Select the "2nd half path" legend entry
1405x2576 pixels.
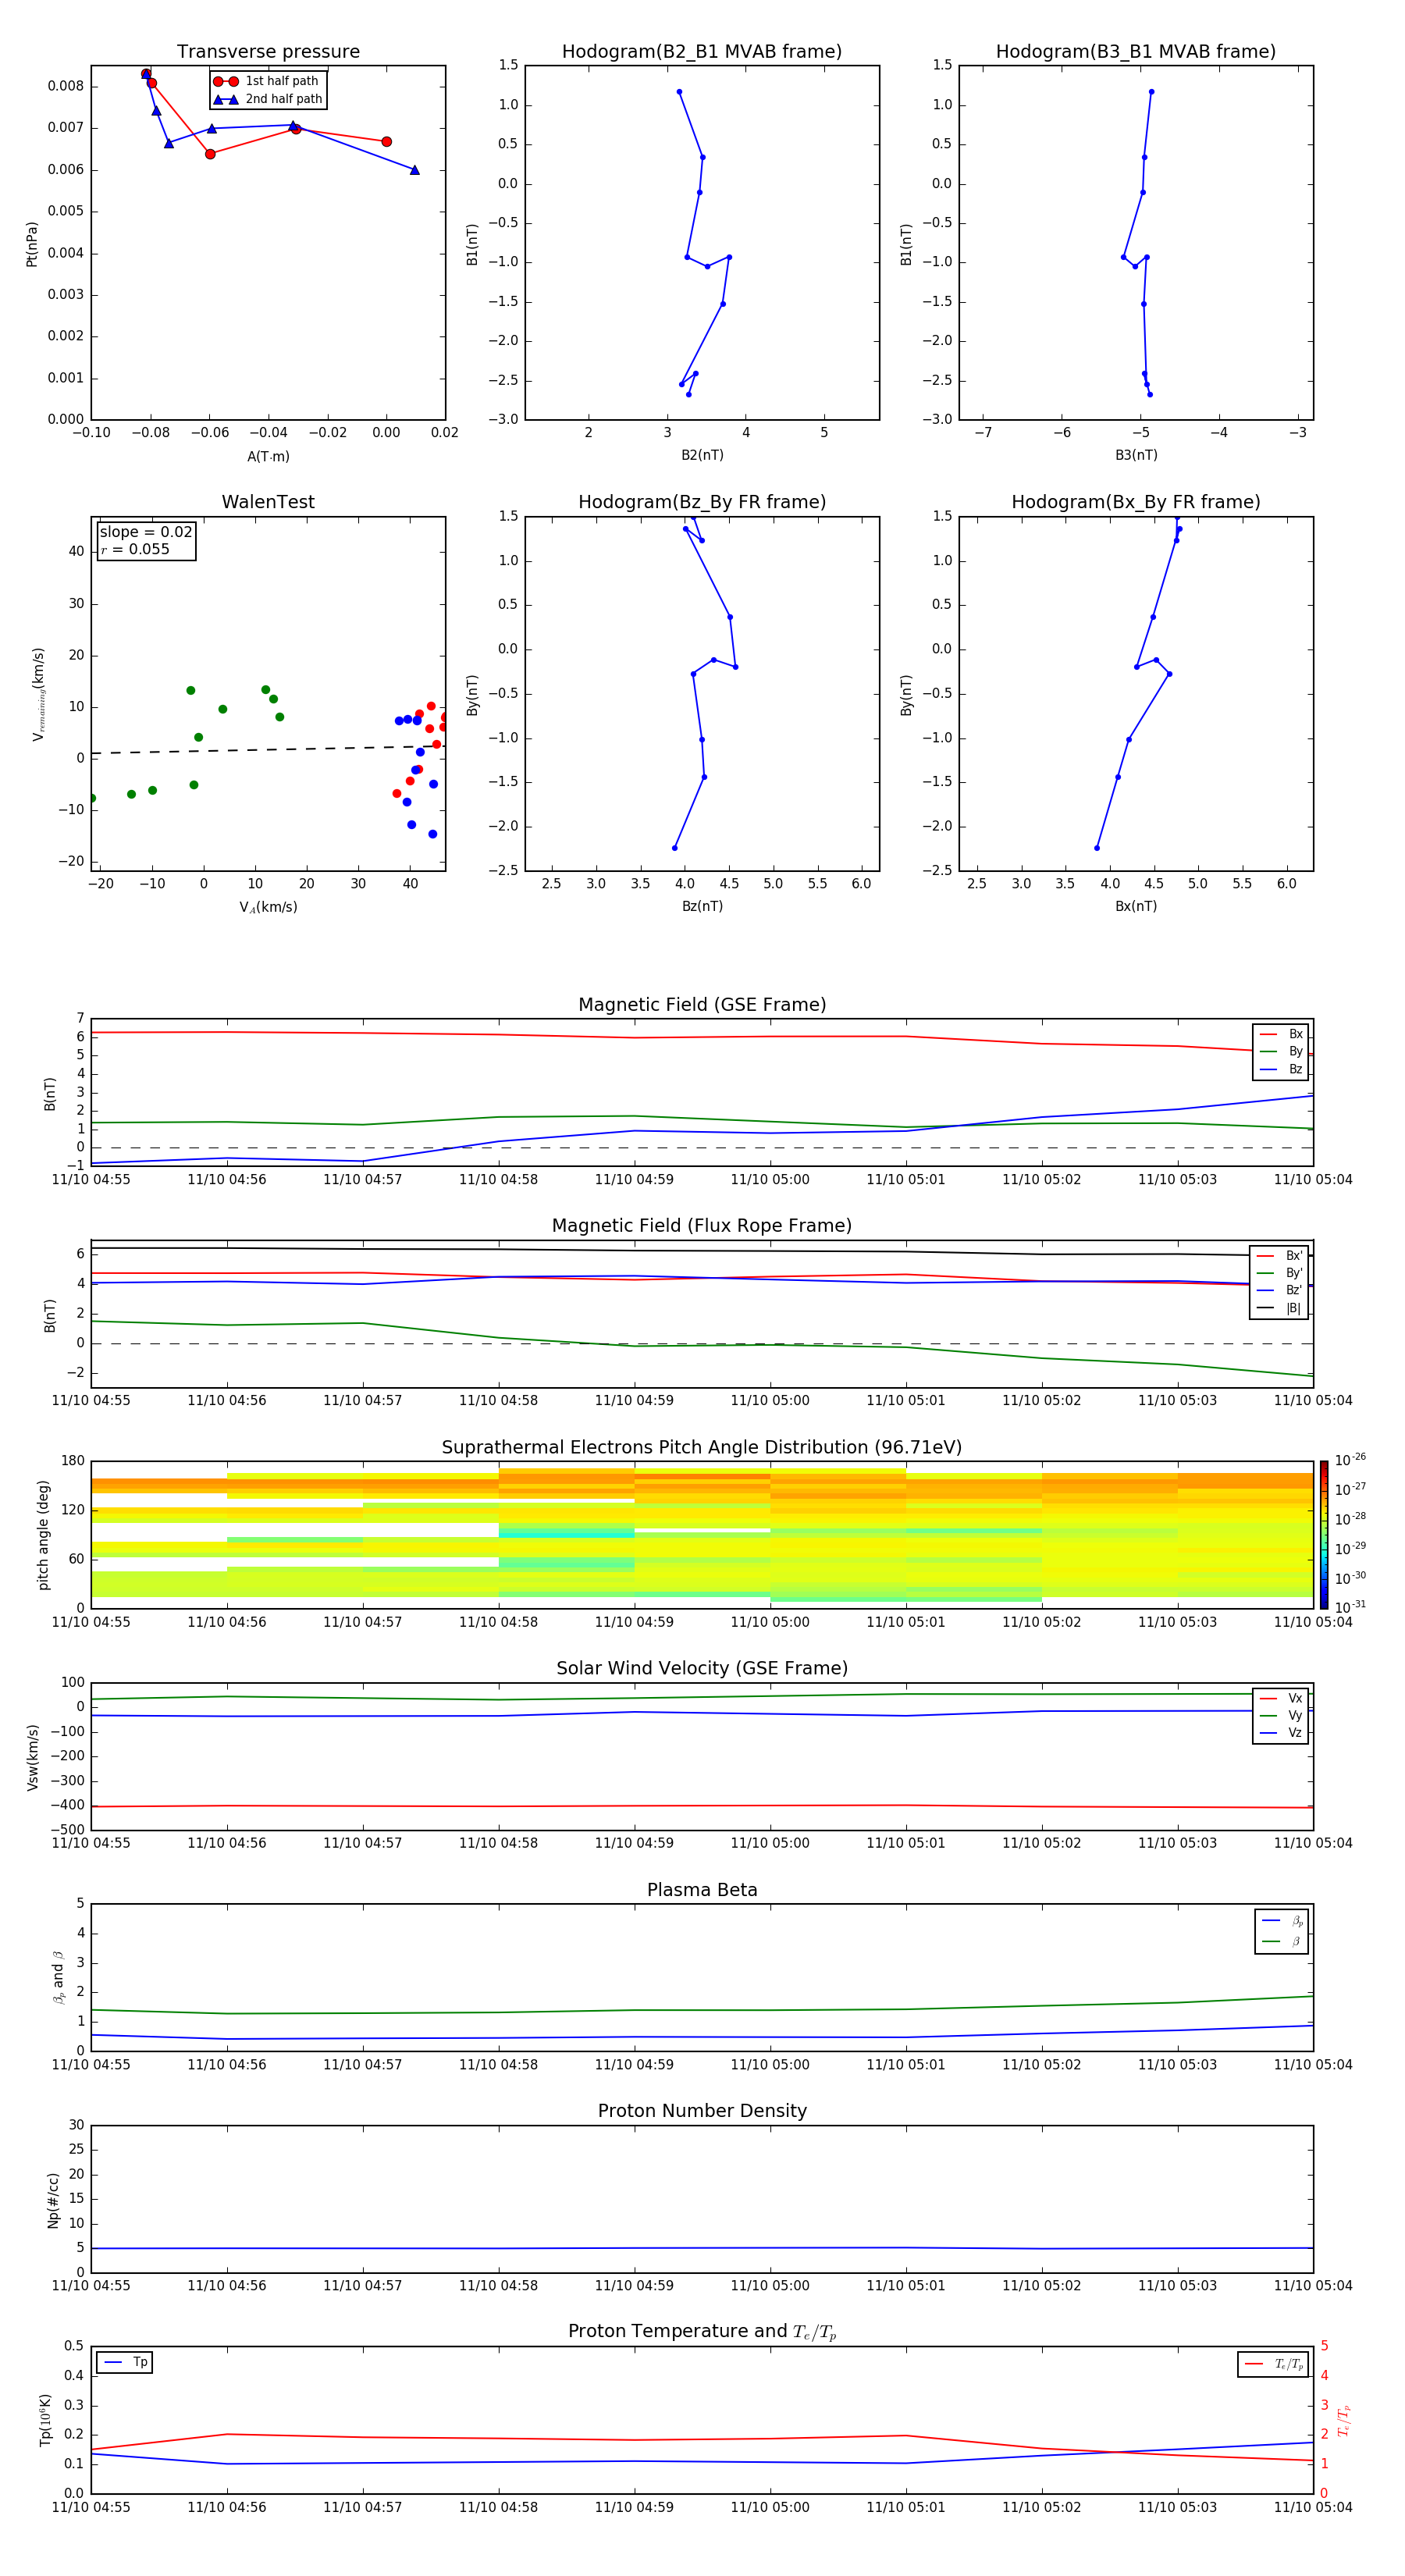[x=267, y=99]
